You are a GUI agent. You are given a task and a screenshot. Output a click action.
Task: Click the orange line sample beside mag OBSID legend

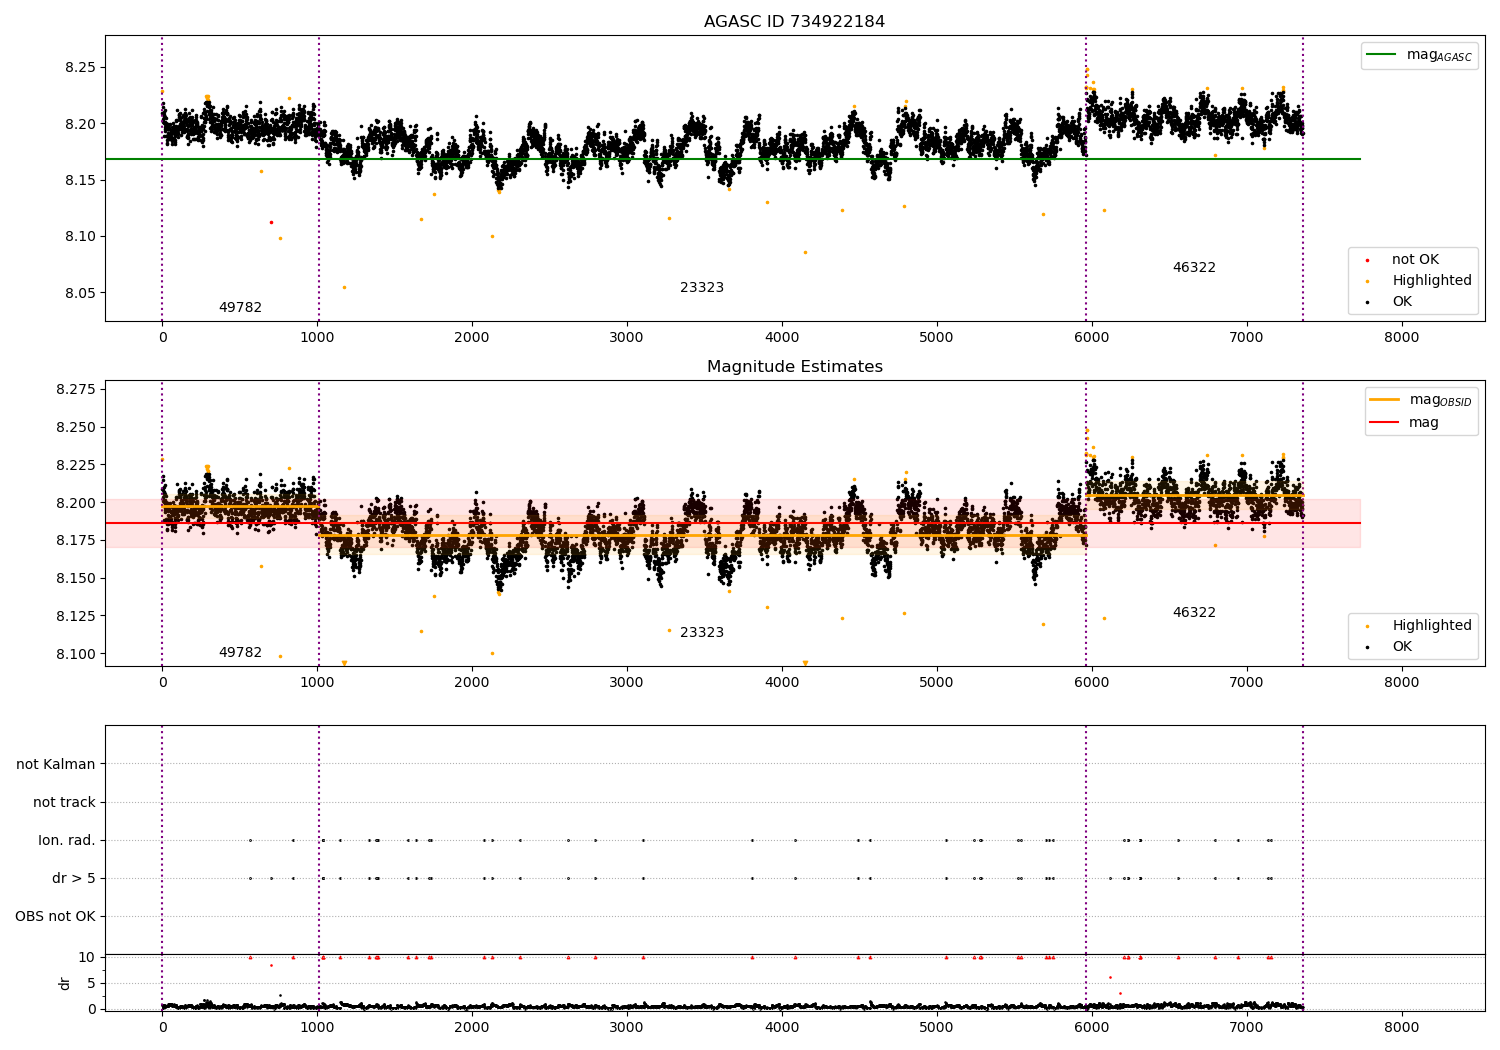click(1384, 400)
